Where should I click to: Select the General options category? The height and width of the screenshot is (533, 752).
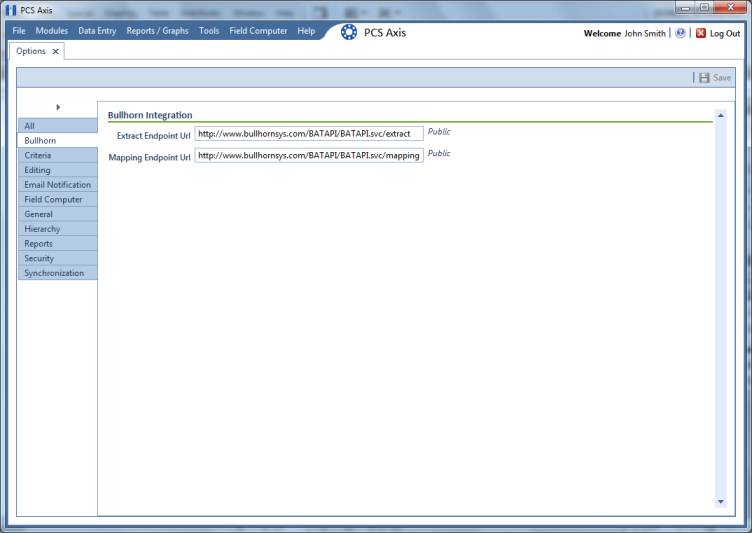pos(58,214)
